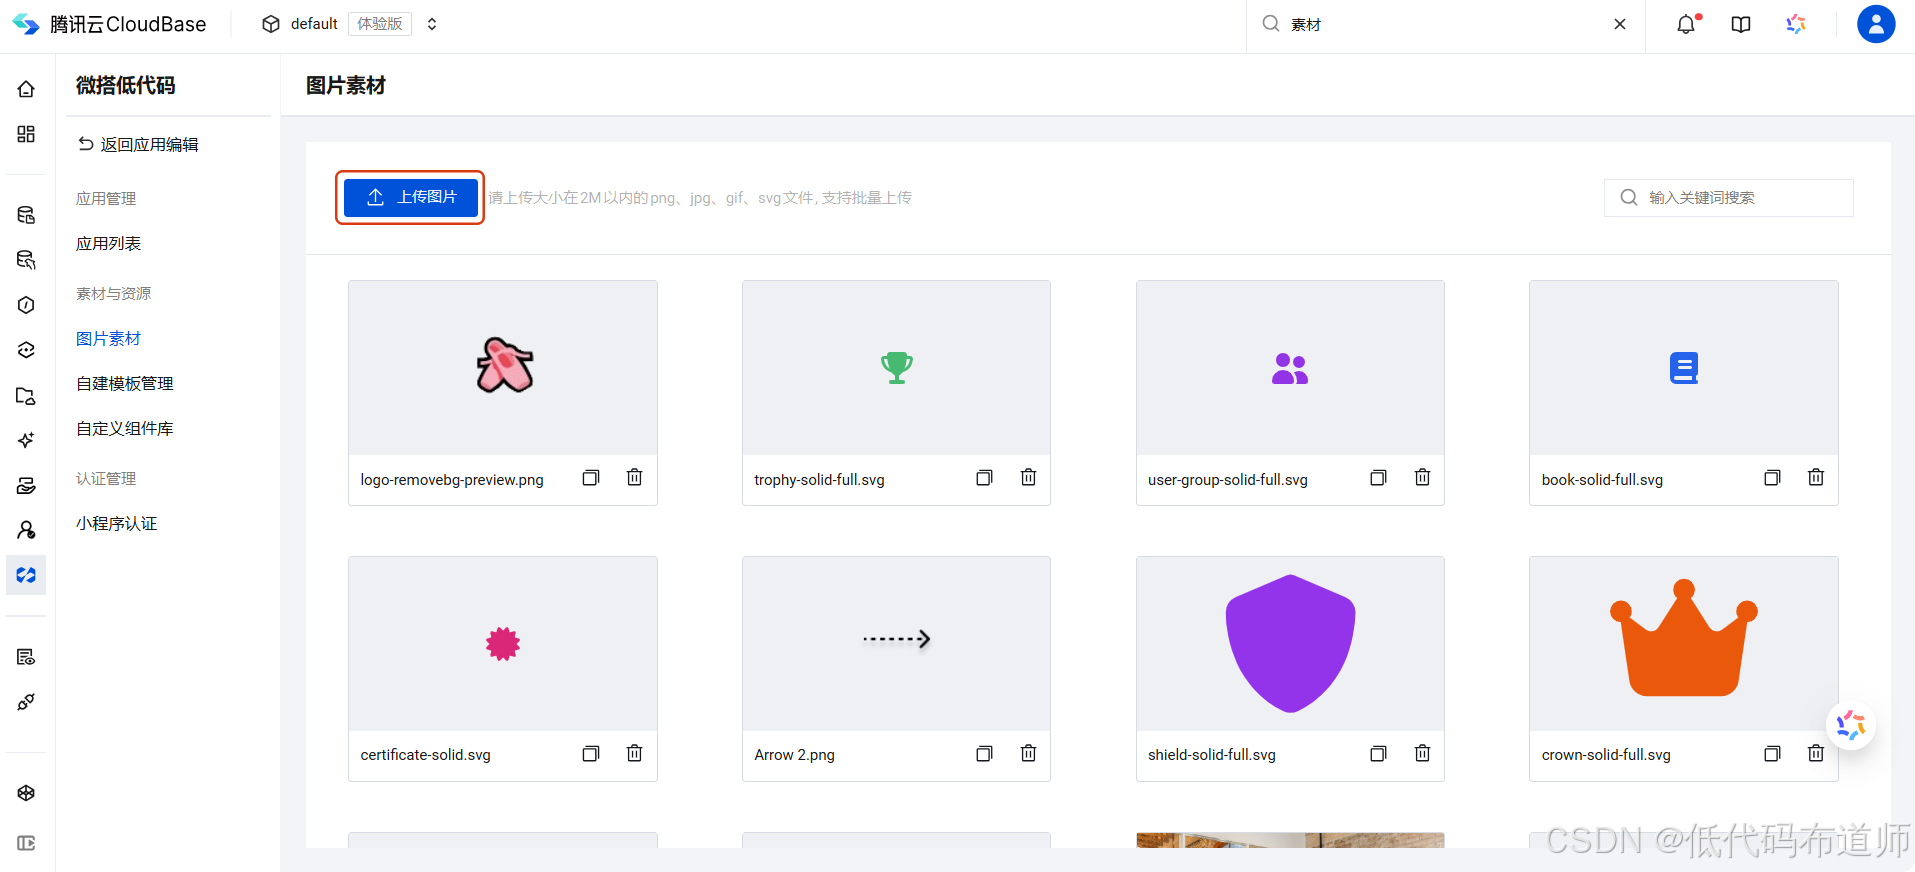Click the floating AI assistant bubble
Image resolution: width=1915 pixels, height=872 pixels.
point(1851,725)
